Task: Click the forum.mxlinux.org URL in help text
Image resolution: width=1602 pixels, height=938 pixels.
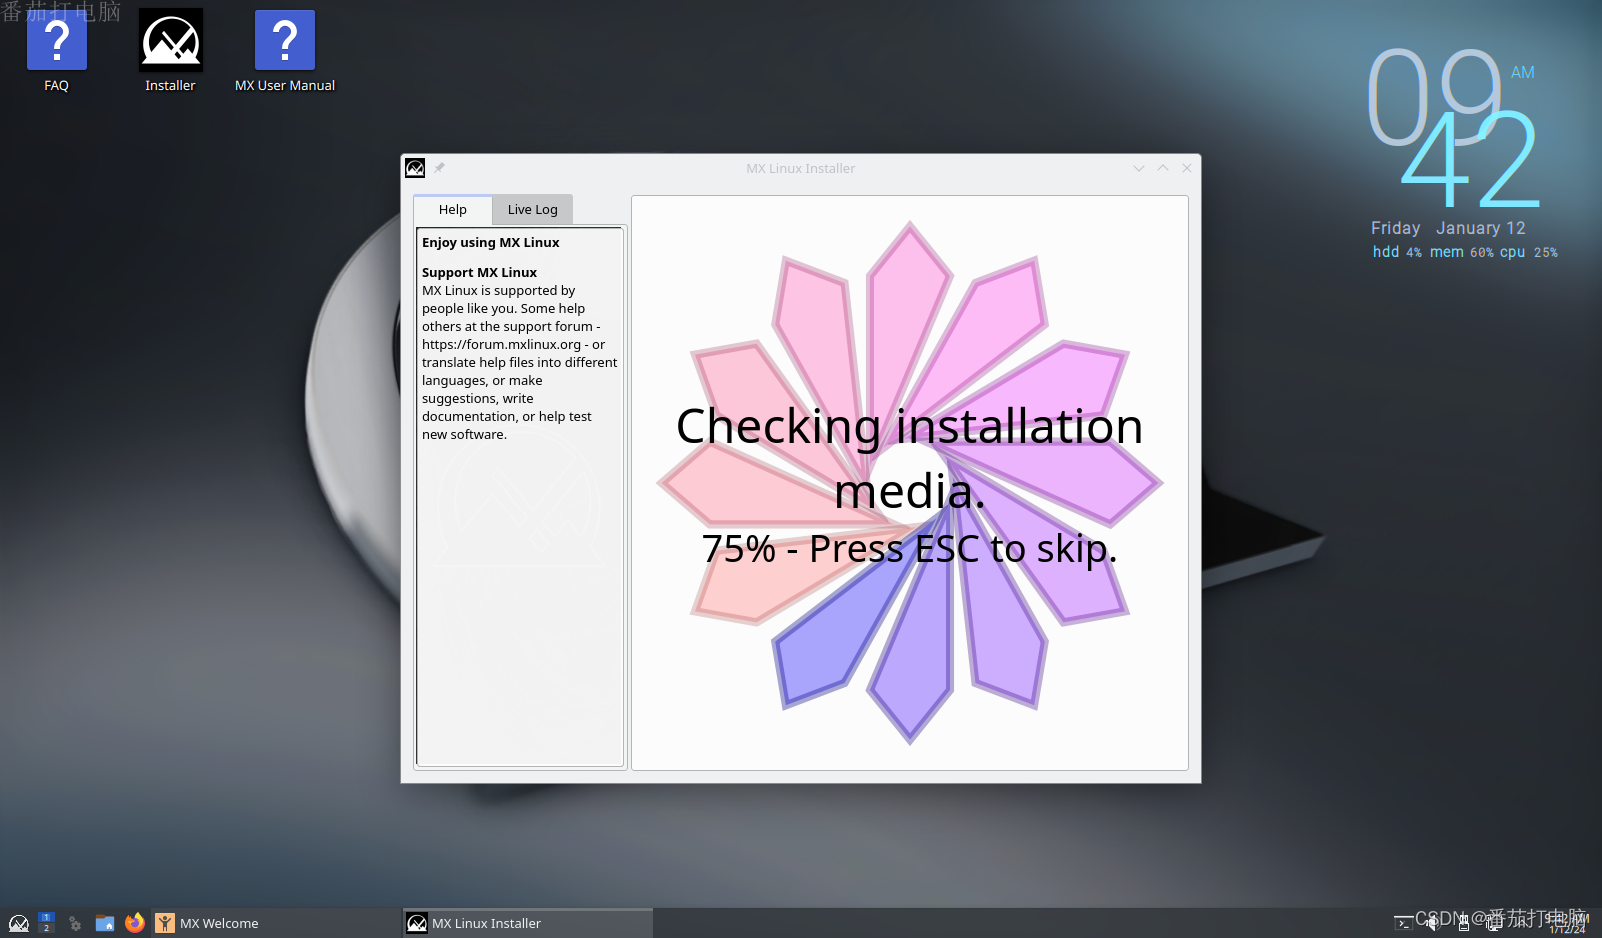Action: [501, 344]
